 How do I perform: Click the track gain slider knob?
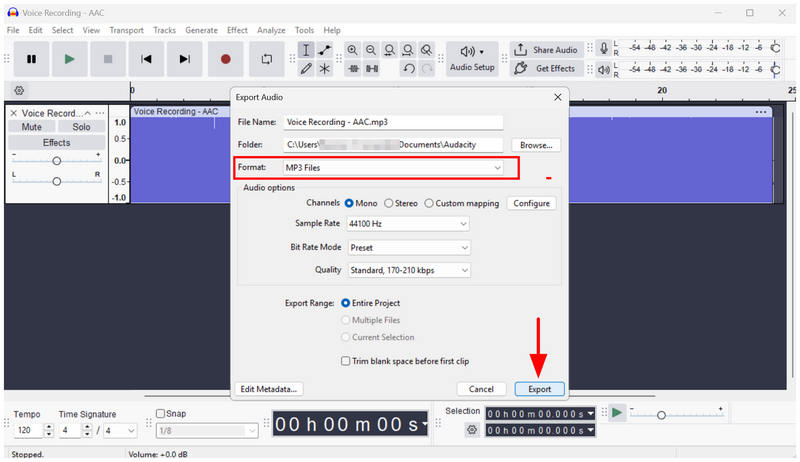pyautogui.click(x=57, y=161)
